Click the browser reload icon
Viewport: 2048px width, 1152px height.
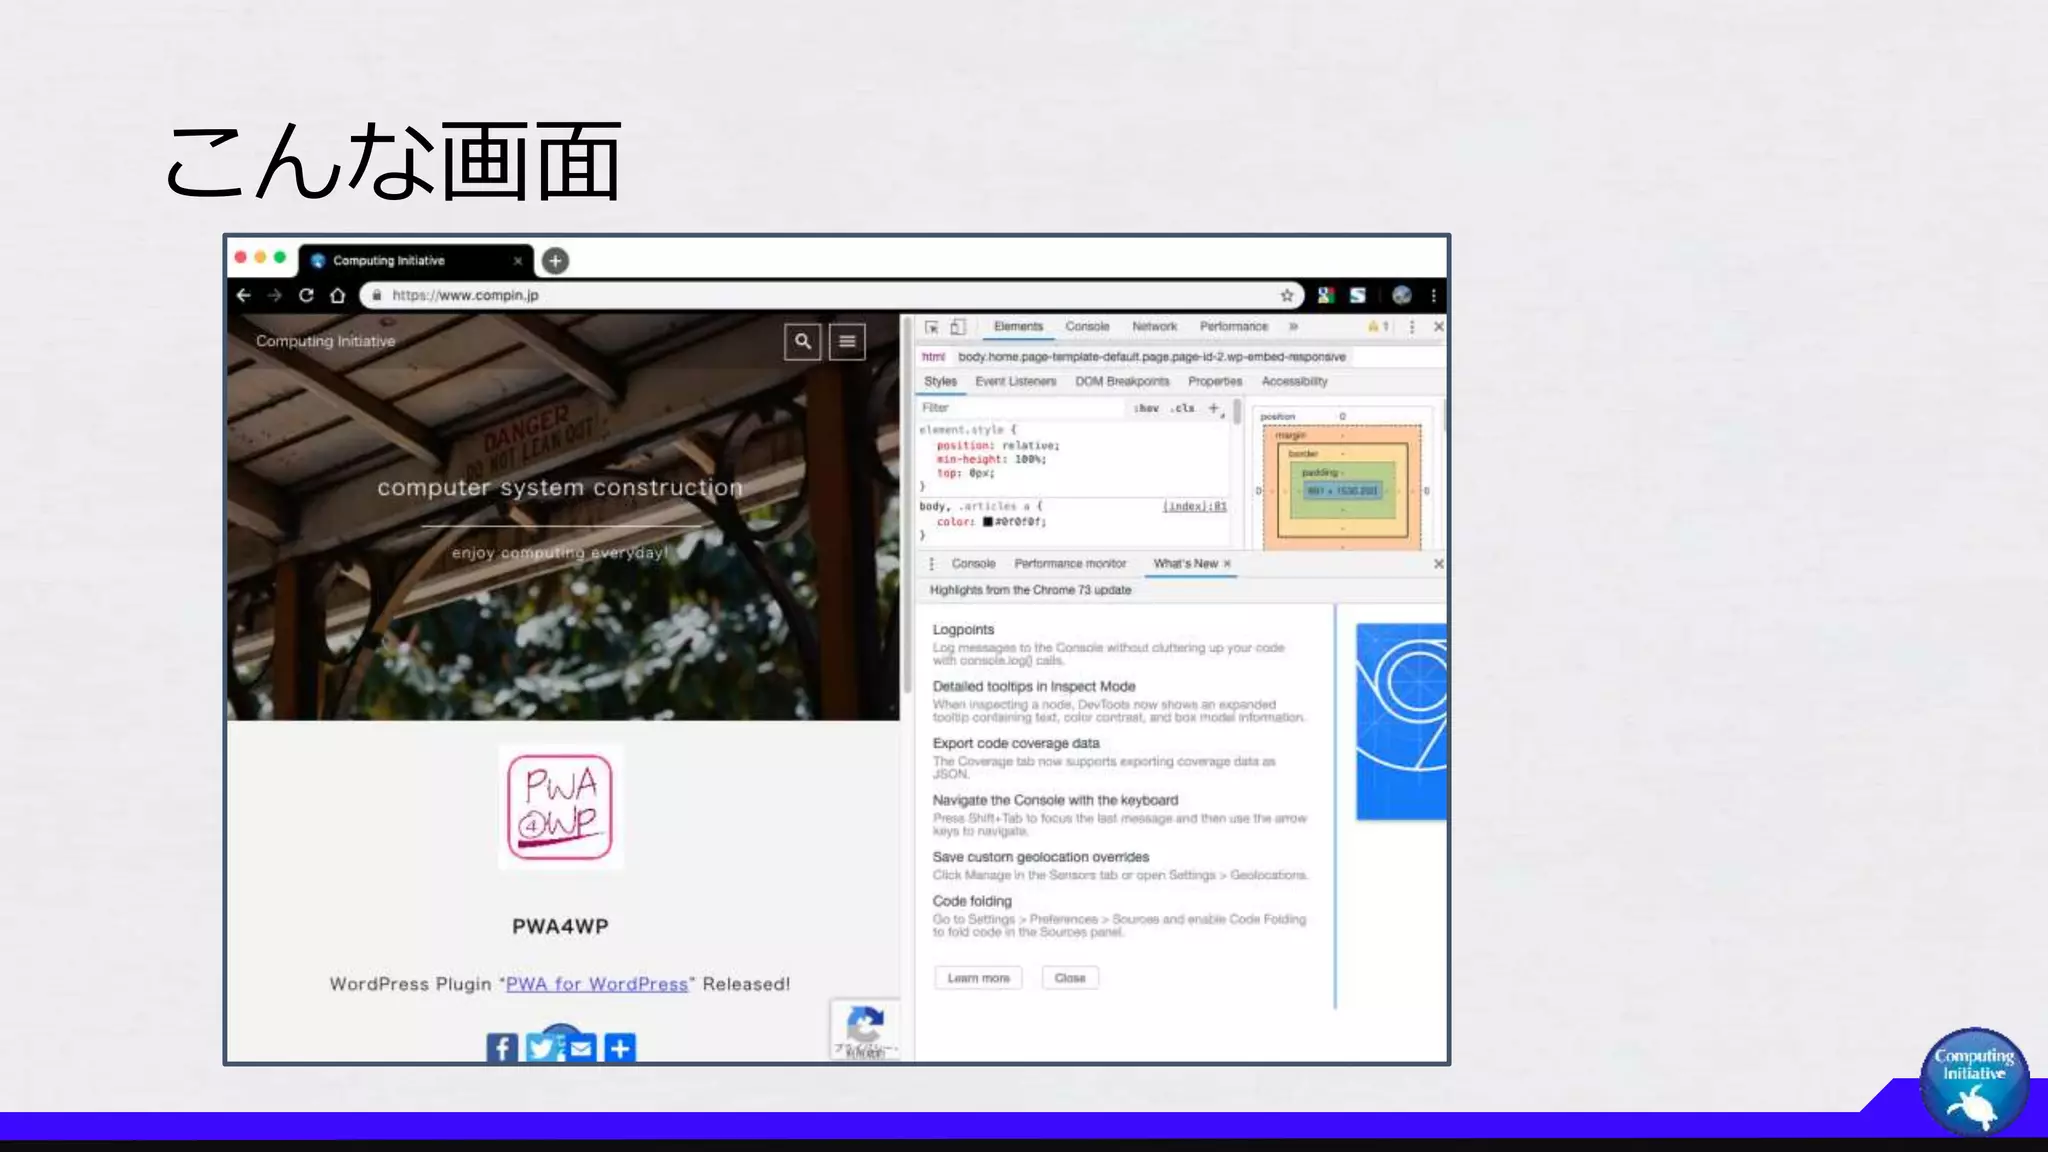(306, 295)
